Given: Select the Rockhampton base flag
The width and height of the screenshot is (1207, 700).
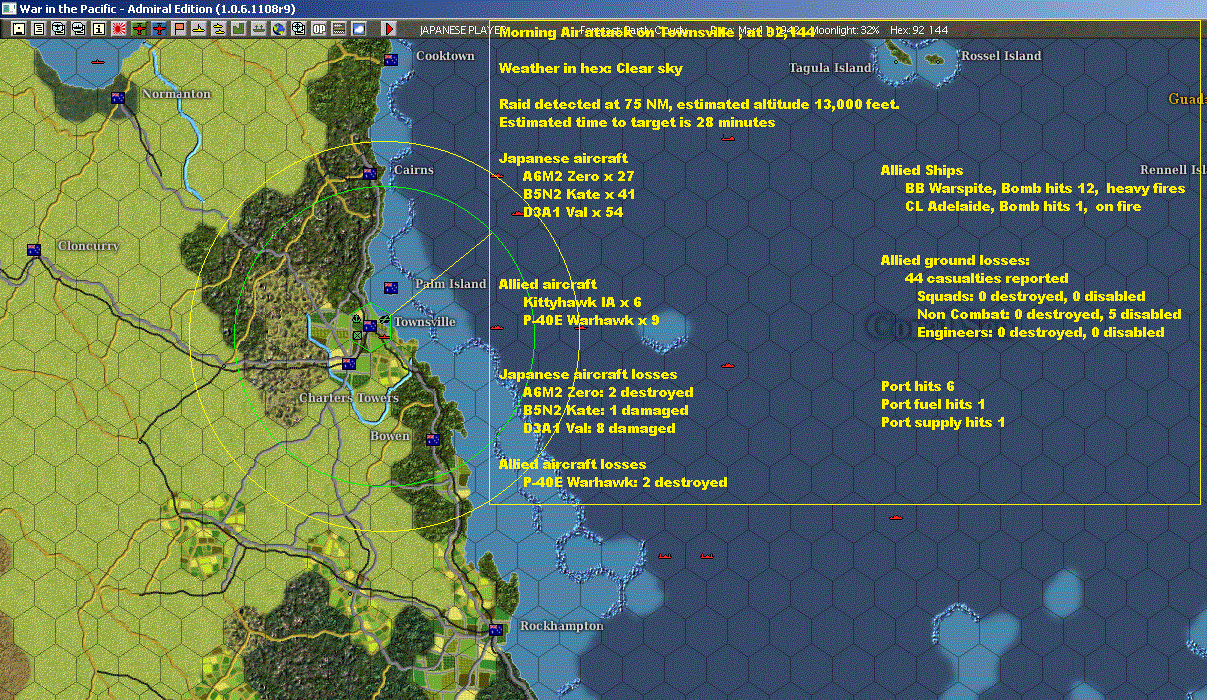Looking at the screenshot, I should (x=495, y=630).
